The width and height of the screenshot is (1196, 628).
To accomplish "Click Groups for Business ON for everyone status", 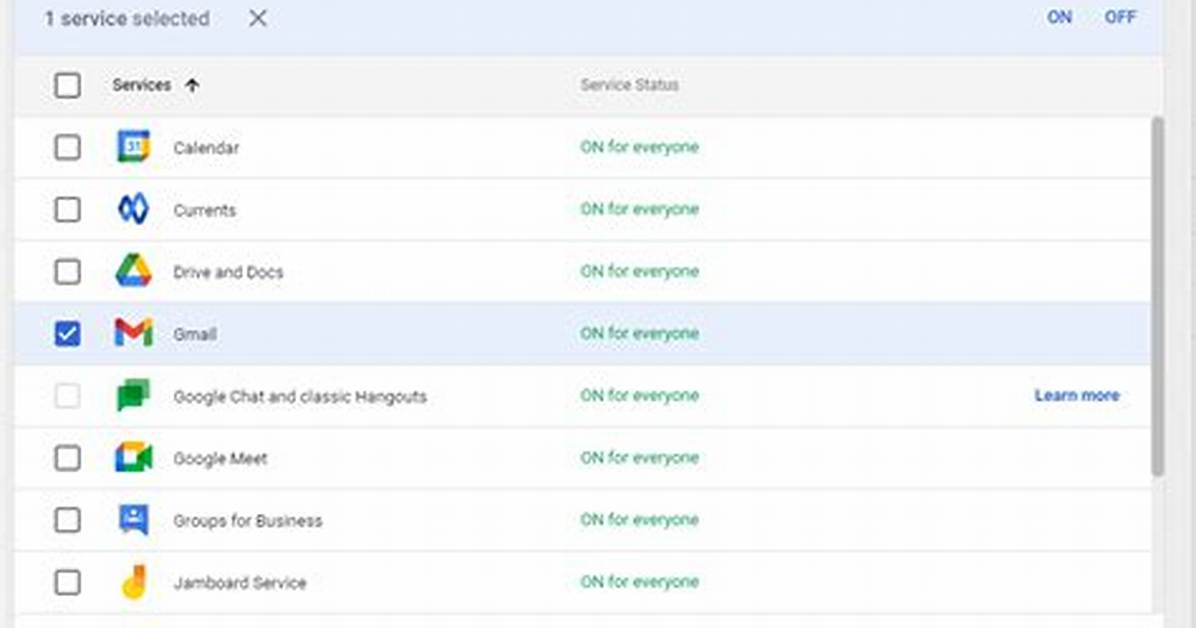I will coord(639,520).
